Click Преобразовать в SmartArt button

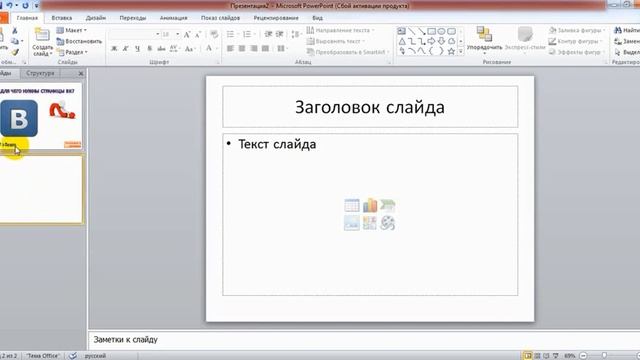click(348, 52)
